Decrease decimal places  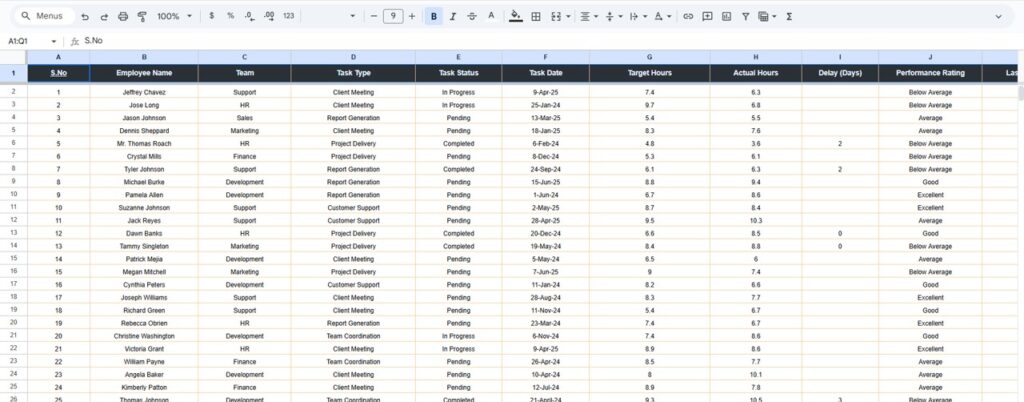coord(249,16)
